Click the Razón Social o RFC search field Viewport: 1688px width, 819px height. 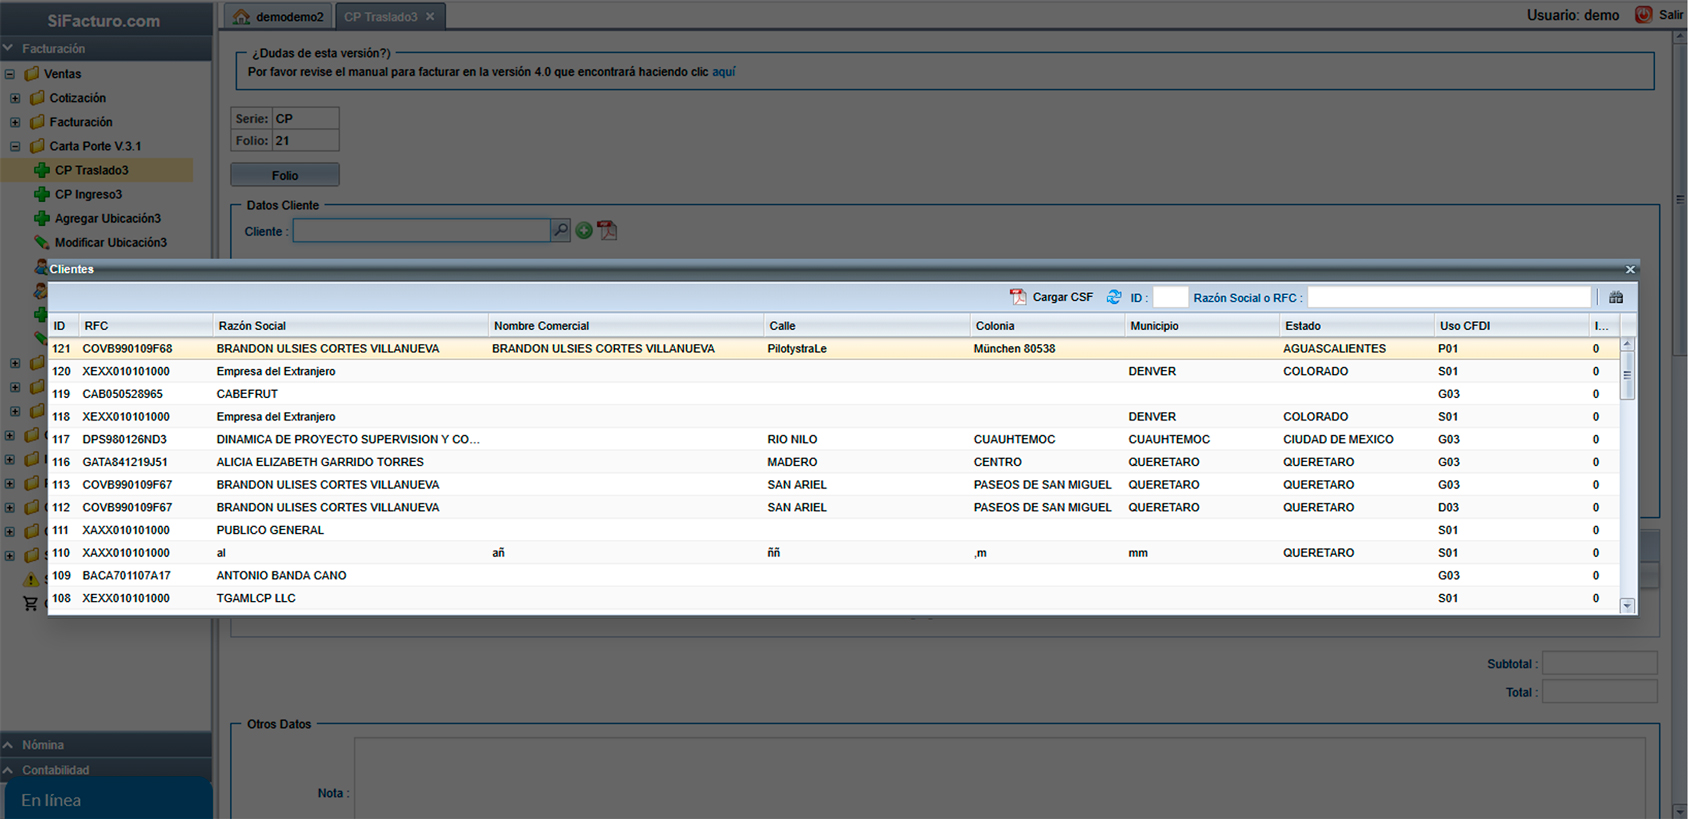tap(1448, 298)
